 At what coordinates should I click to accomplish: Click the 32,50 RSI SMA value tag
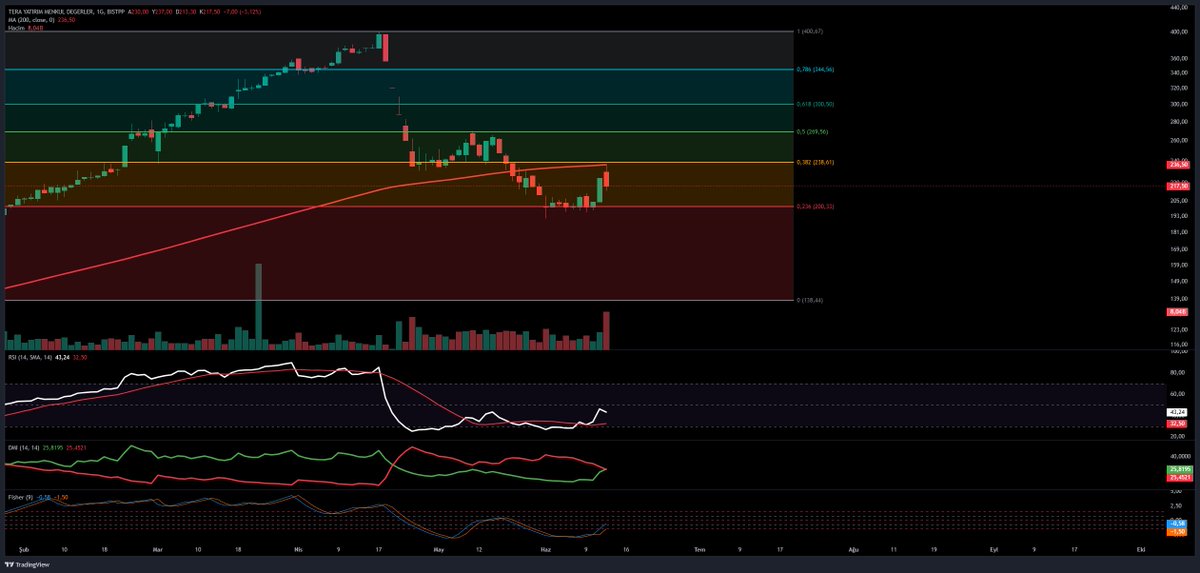click(x=1177, y=423)
